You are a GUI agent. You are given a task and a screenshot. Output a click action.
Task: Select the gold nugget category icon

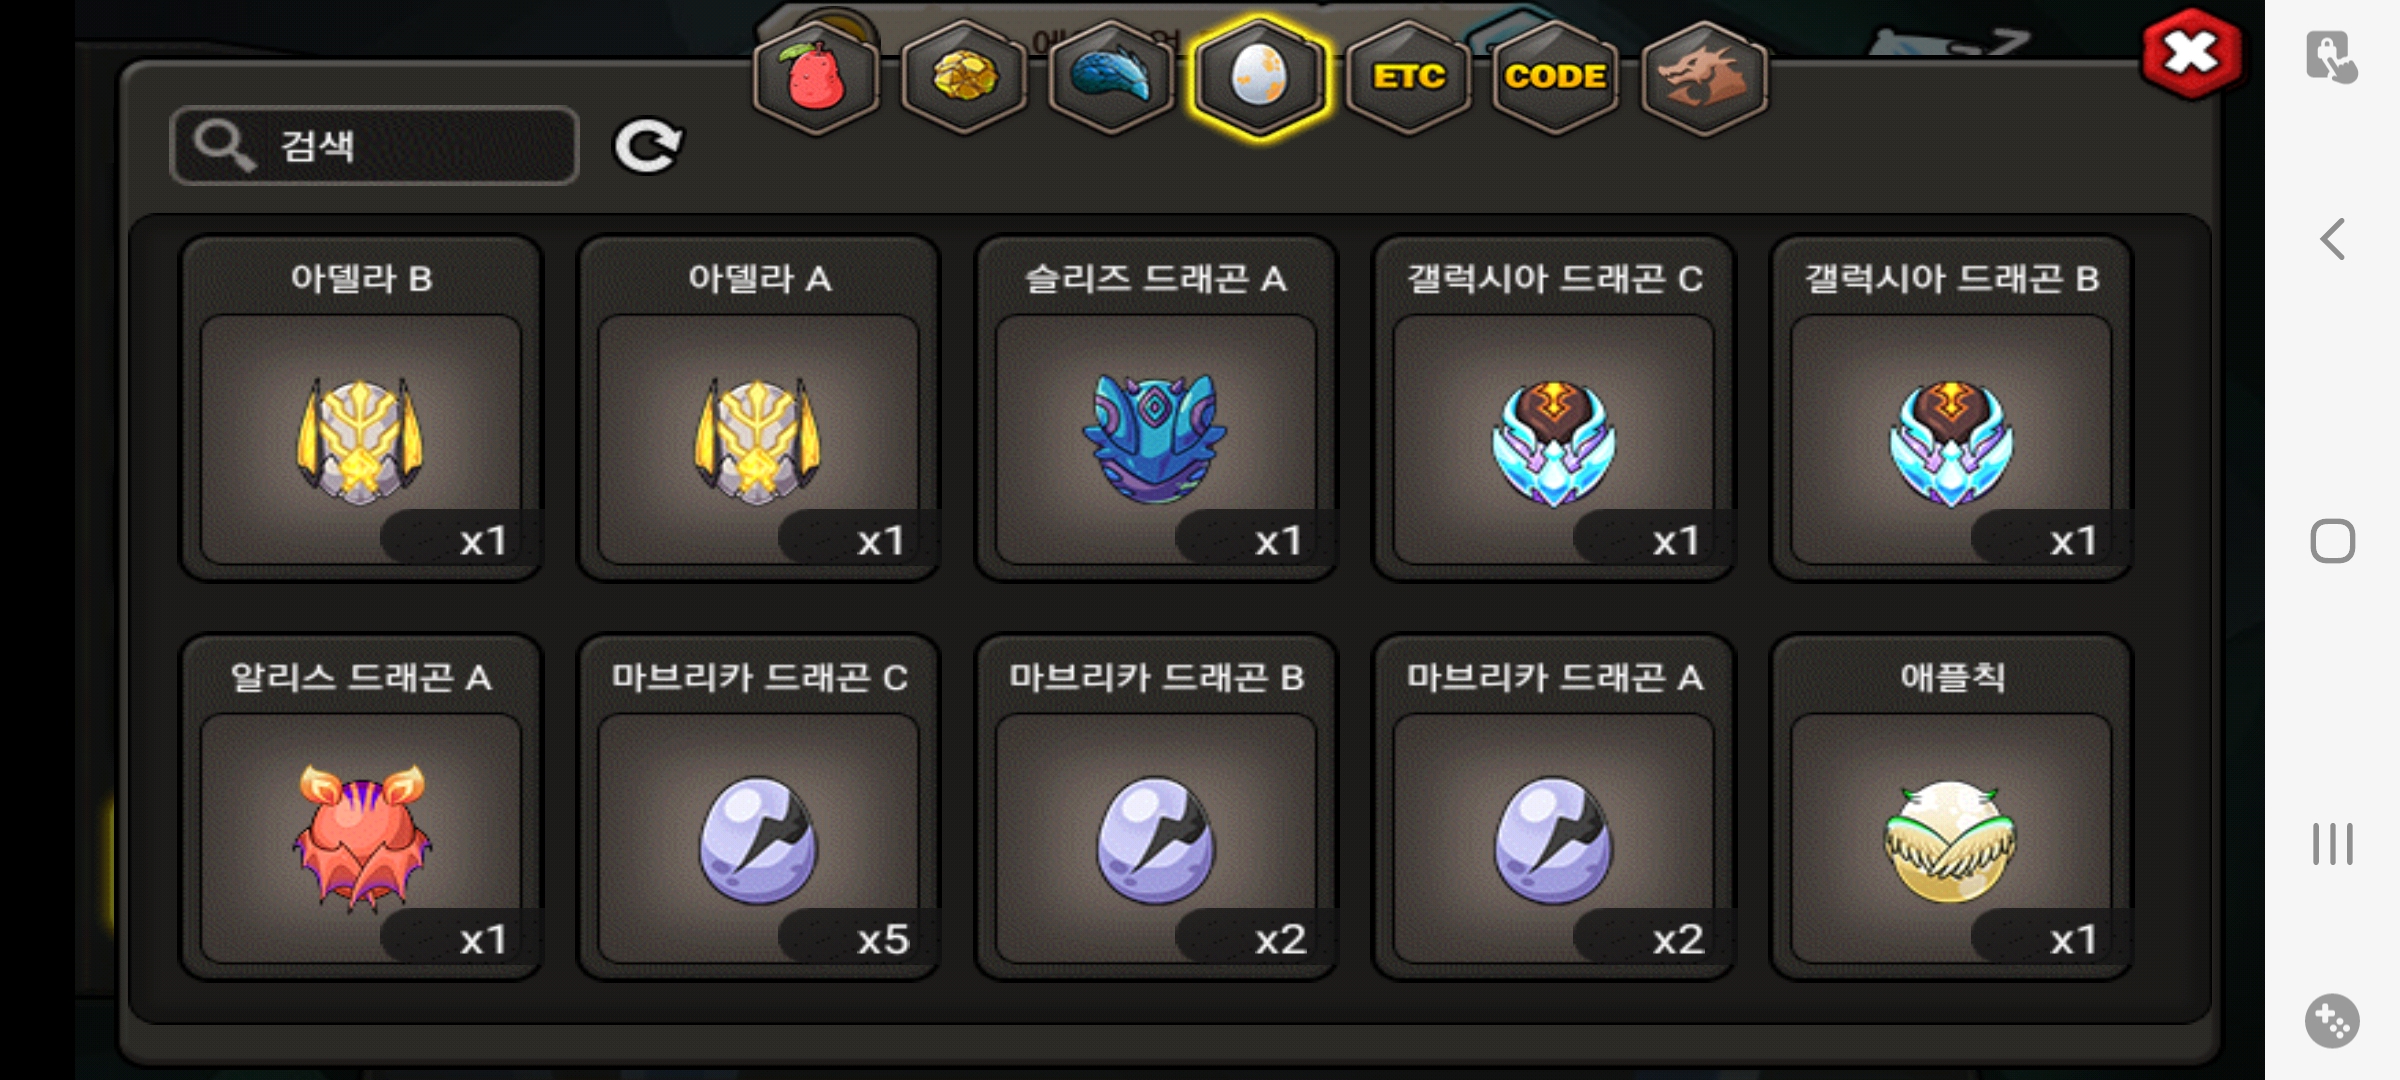[x=964, y=78]
